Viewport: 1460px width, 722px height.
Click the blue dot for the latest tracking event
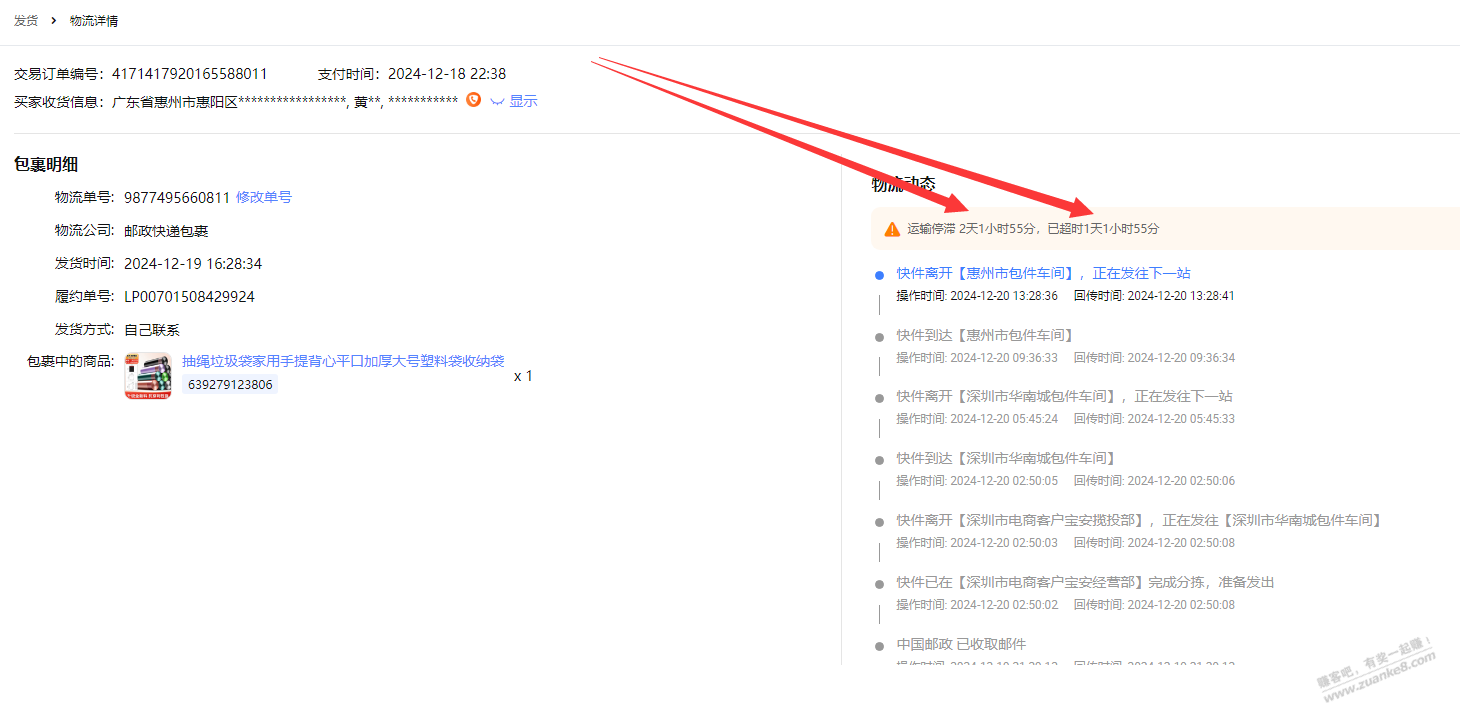(879, 274)
